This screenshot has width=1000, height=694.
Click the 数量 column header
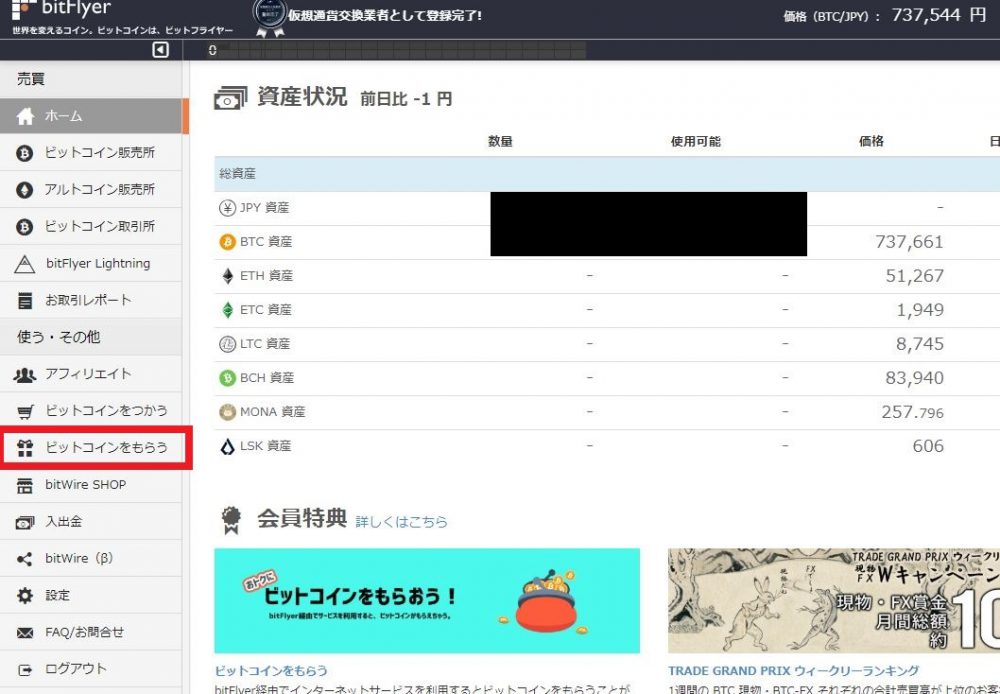coord(501,142)
